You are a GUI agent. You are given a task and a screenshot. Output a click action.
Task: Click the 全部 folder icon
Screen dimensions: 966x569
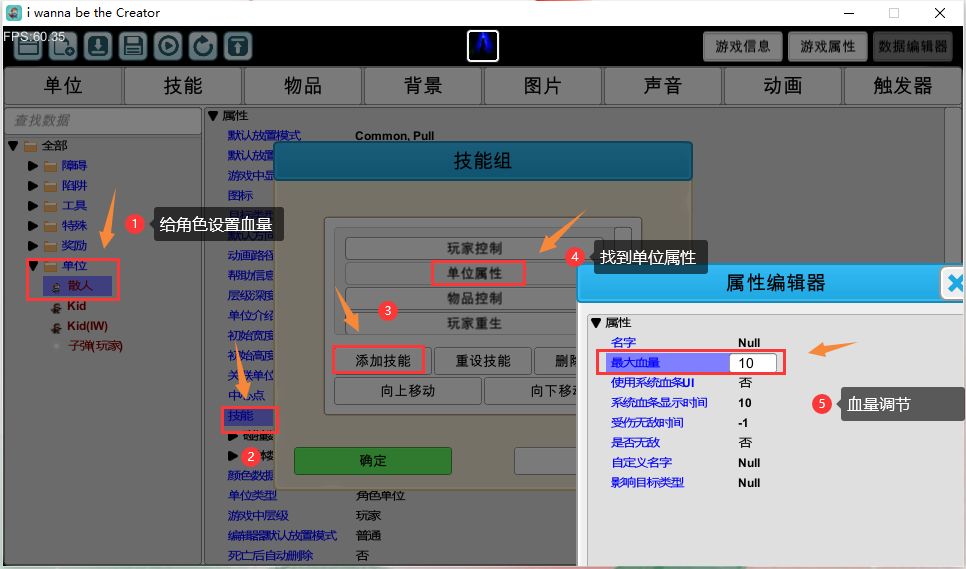30,146
